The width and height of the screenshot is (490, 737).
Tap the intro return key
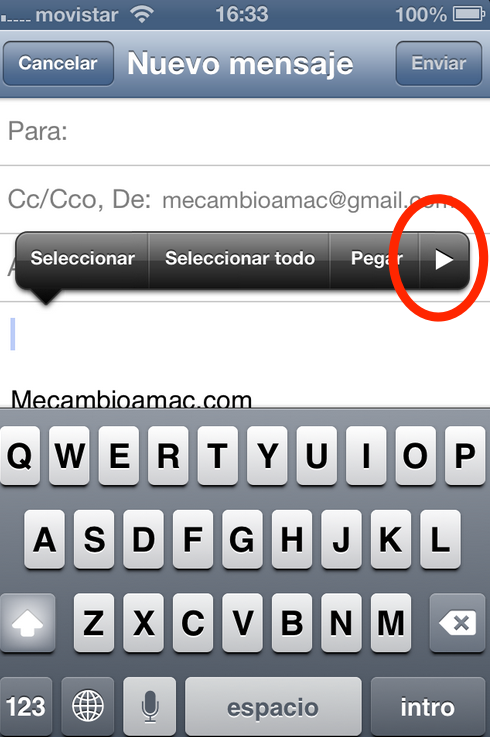tap(427, 706)
